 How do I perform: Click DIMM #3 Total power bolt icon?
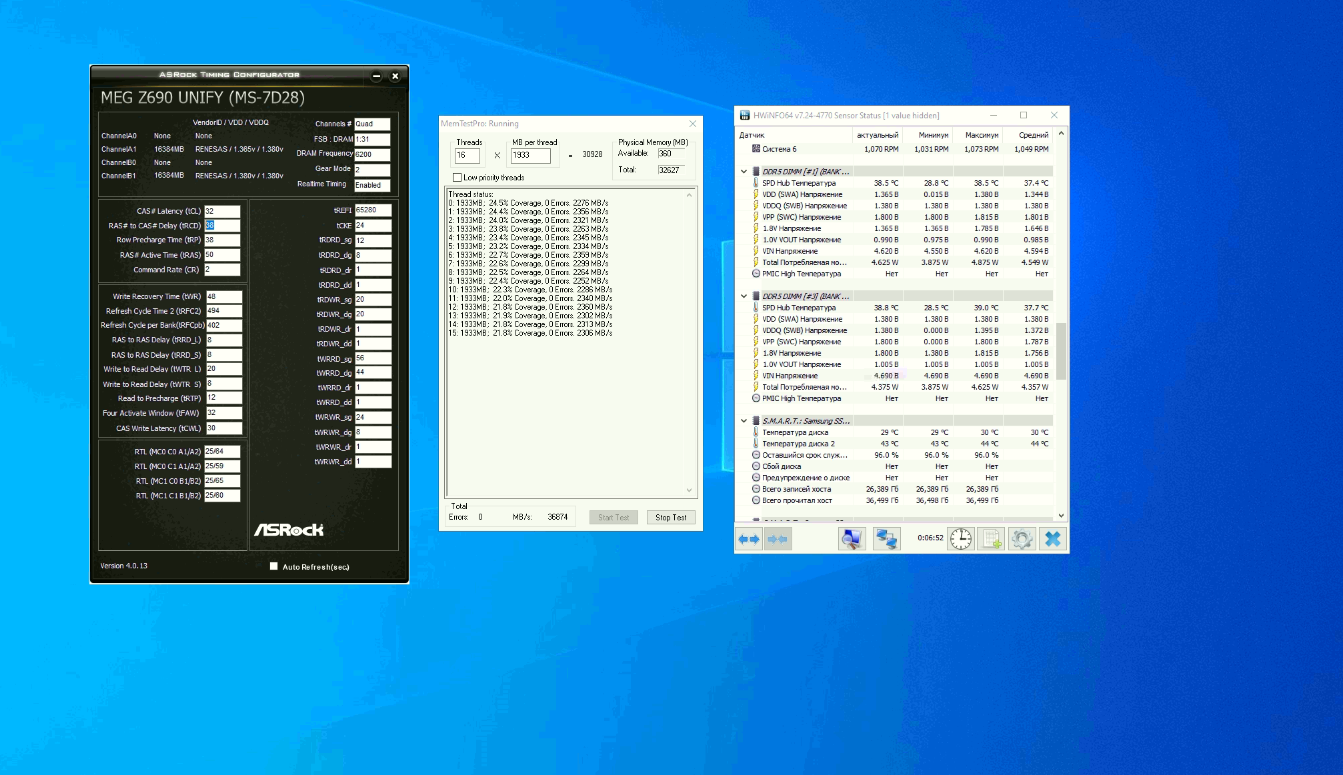(x=755, y=387)
